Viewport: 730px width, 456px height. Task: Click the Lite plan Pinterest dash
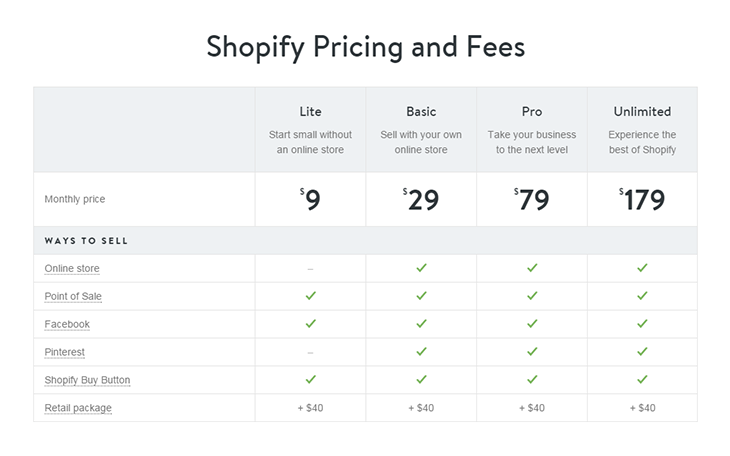[310, 353]
